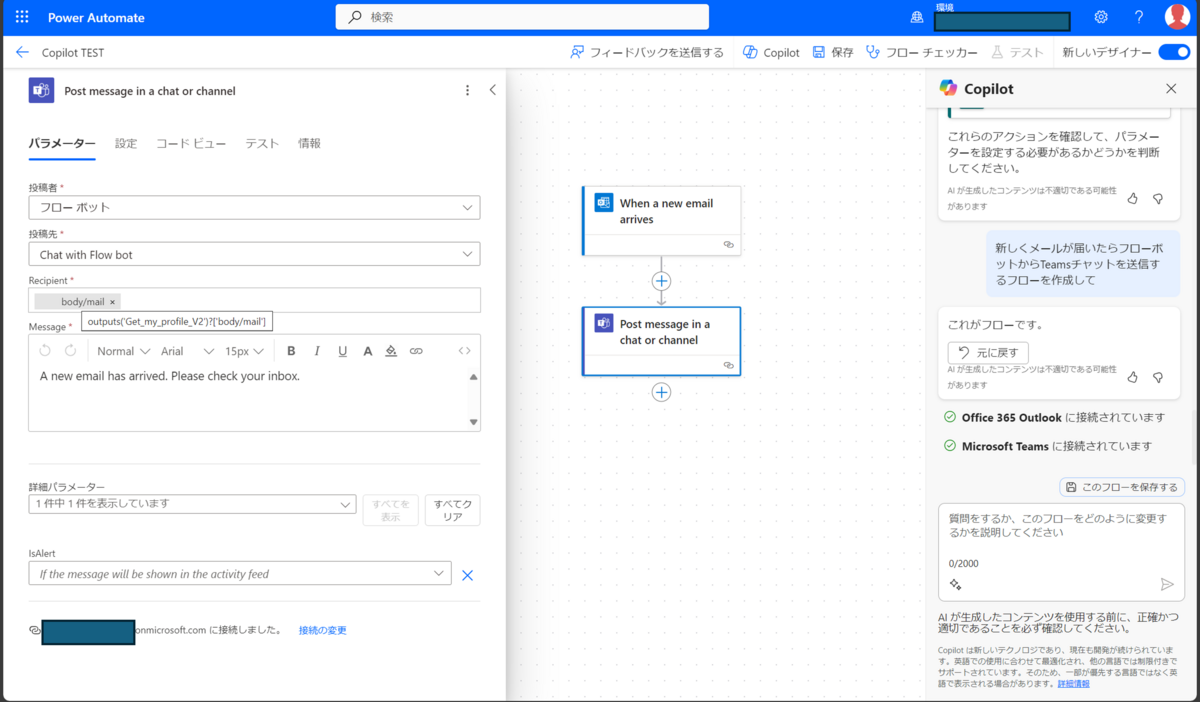Image resolution: width=1200 pixels, height=702 pixels.
Task: Collapse the action details panel chevron
Action: (x=492, y=90)
